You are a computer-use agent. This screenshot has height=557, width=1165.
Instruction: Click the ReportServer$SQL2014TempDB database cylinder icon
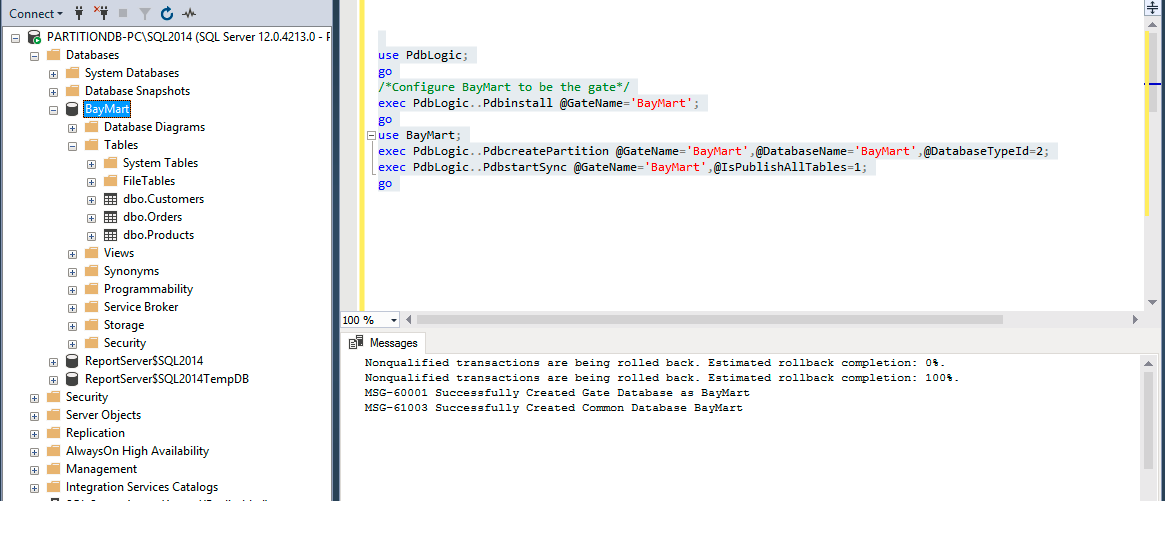pyautogui.click(x=72, y=379)
